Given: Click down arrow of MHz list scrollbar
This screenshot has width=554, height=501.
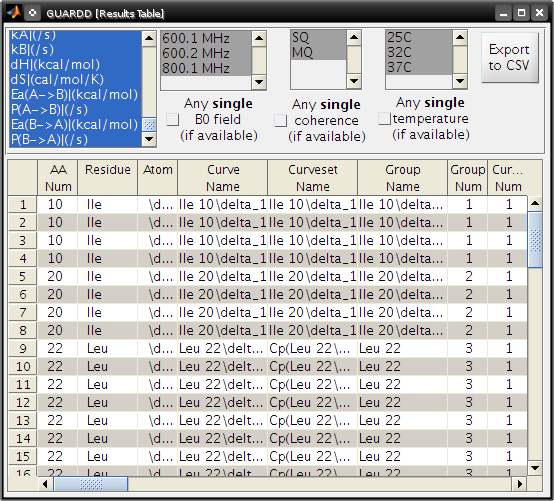Looking at the screenshot, I should pyautogui.click(x=259, y=82).
